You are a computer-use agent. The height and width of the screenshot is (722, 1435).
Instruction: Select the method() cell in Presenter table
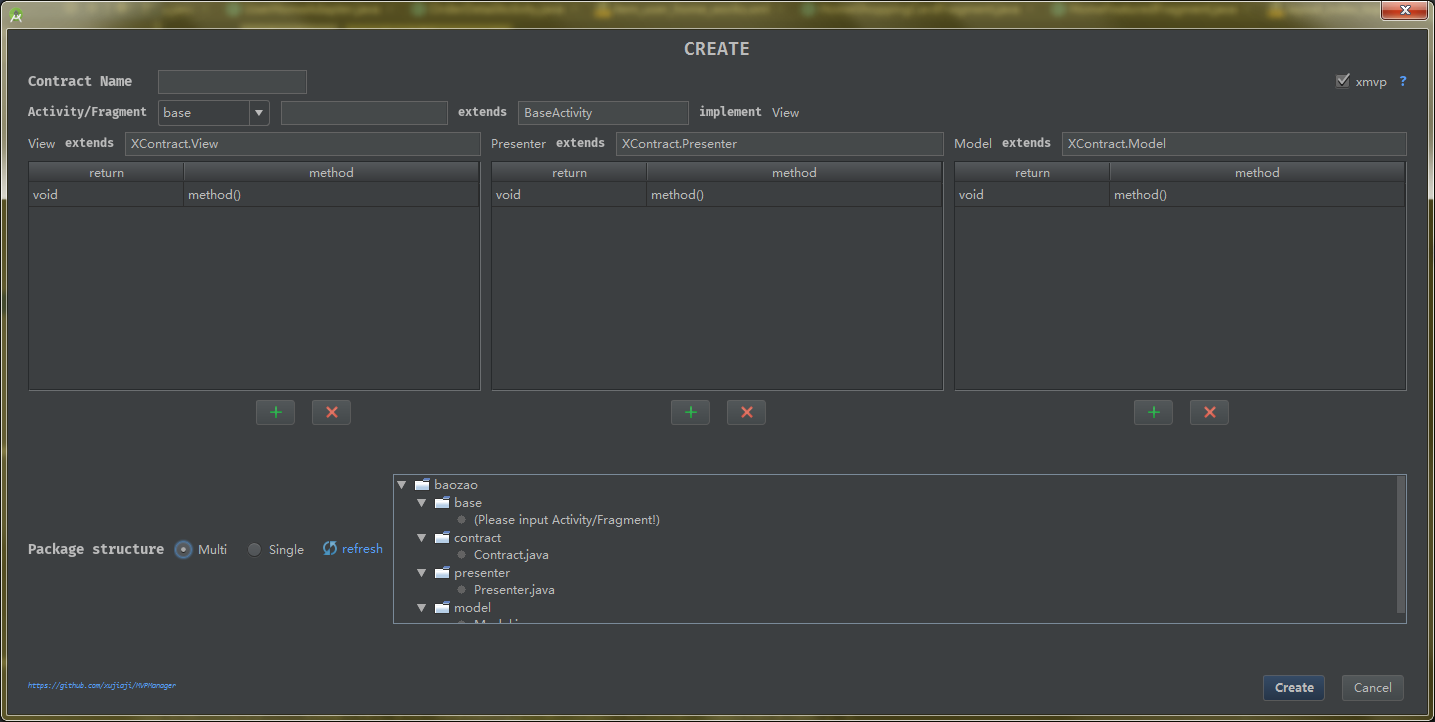(x=795, y=195)
